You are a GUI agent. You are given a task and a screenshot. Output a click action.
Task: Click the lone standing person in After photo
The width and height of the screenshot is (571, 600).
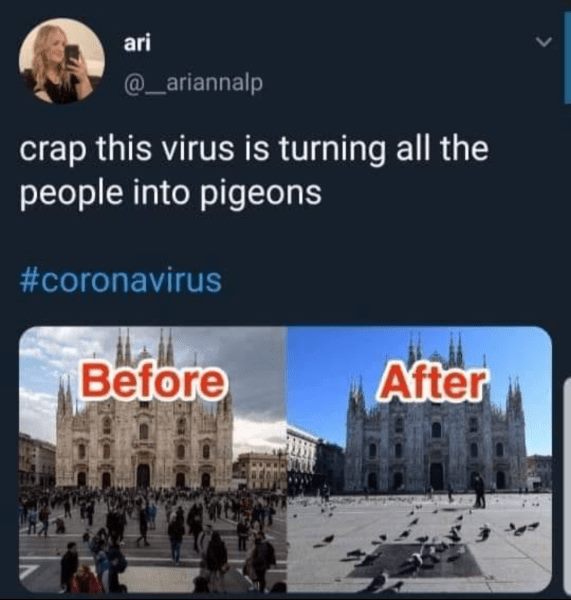tap(478, 489)
